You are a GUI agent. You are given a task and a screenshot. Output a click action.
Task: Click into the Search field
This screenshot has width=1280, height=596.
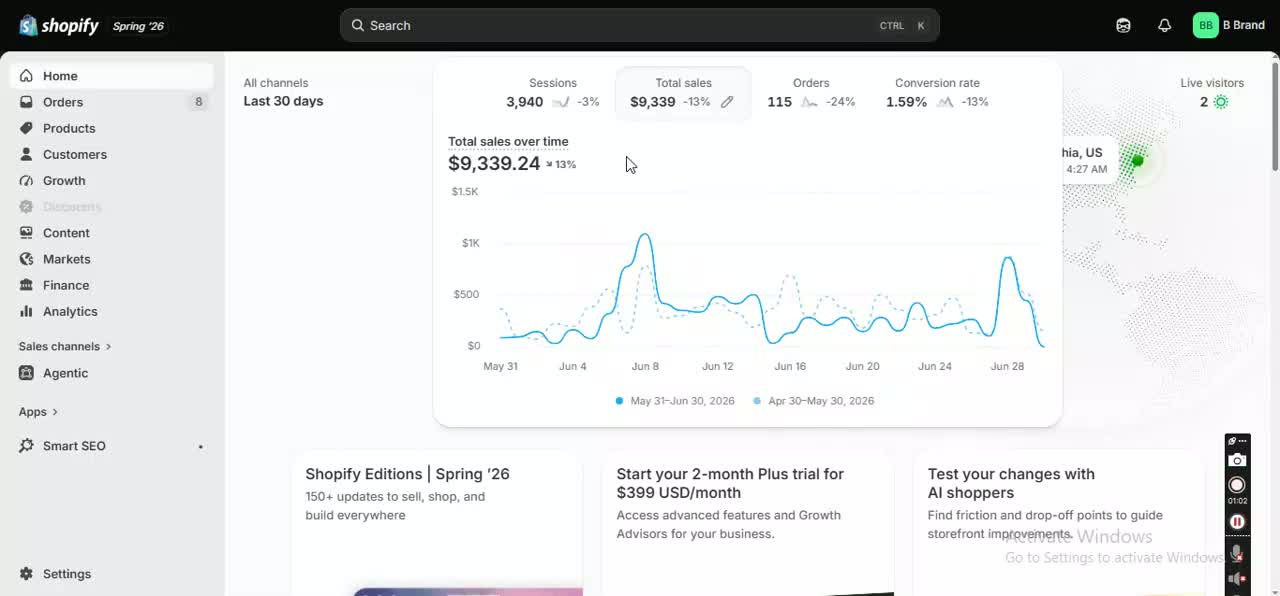pyautogui.click(x=640, y=25)
